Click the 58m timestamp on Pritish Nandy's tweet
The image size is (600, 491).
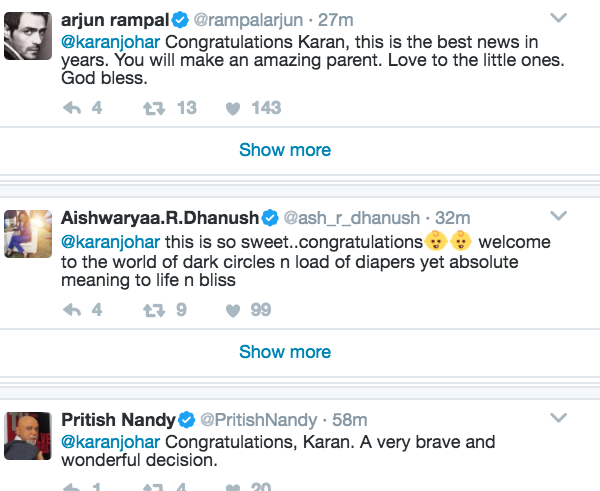[x=351, y=419]
